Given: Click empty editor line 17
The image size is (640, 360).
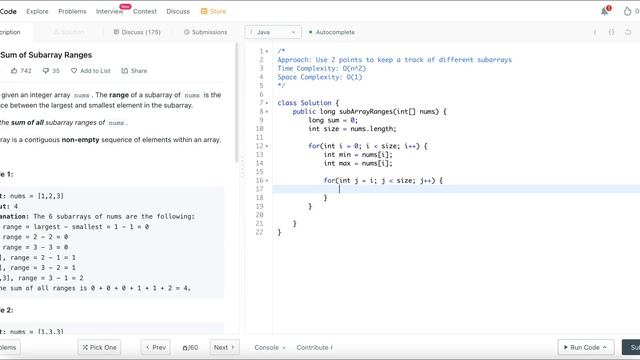Looking at the screenshot, I should pos(456,189).
